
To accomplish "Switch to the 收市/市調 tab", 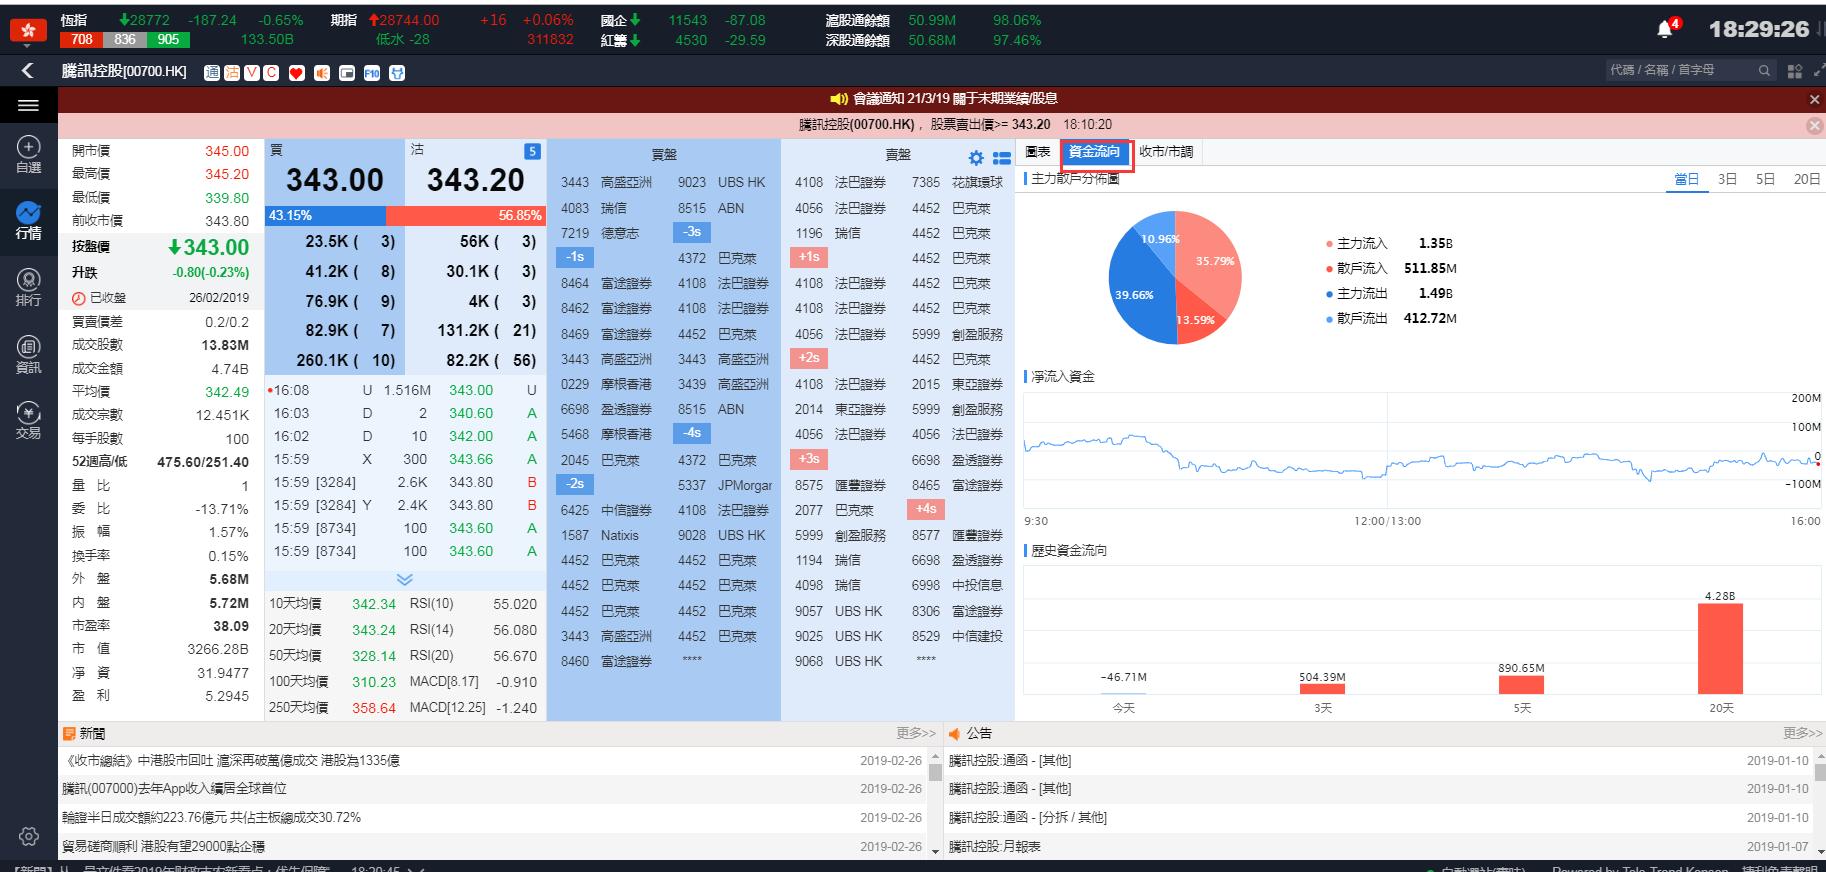I will (x=1166, y=152).
